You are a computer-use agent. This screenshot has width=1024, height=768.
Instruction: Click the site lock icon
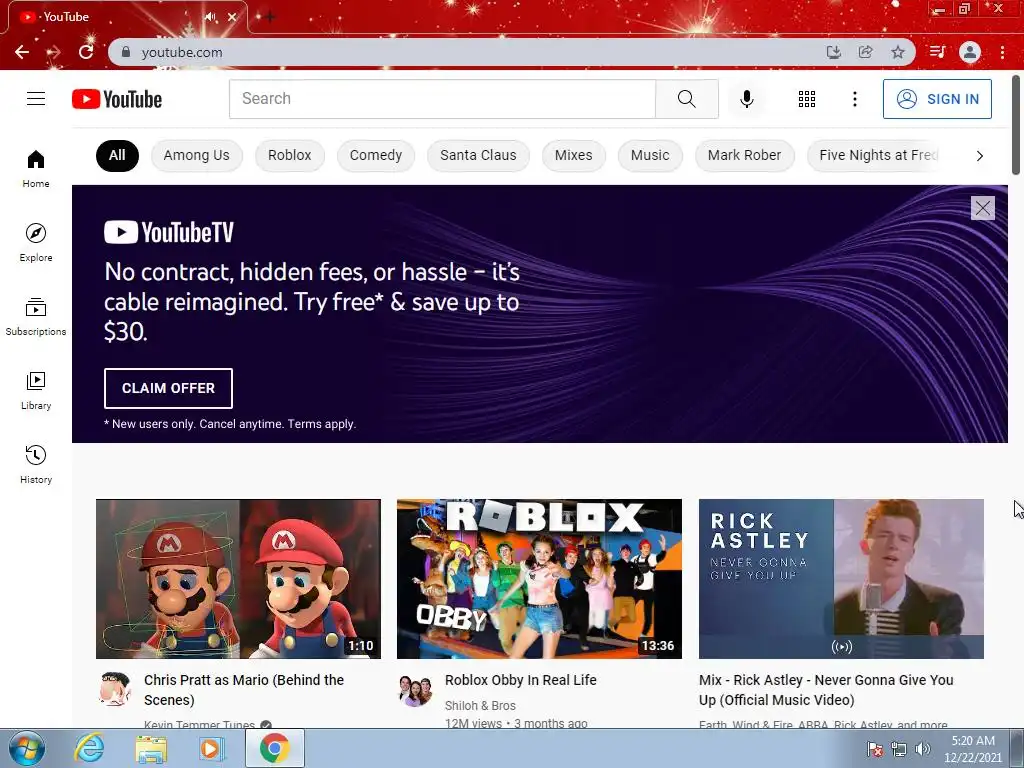coord(126,52)
